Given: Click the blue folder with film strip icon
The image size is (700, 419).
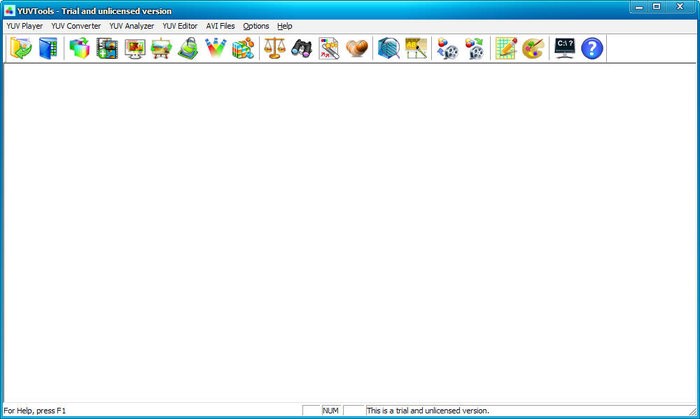Looking at the screenshot, I should (48, 48).
